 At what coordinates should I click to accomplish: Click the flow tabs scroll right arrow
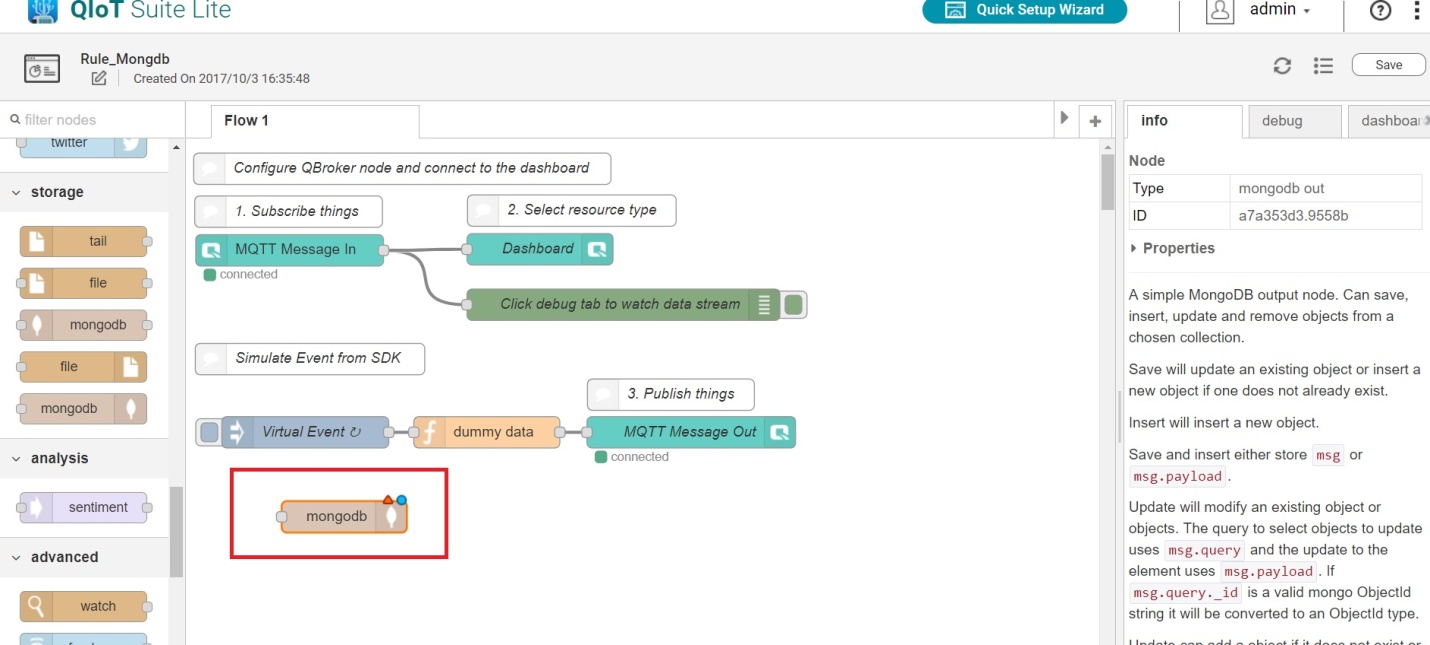[x=1064, y=119]
